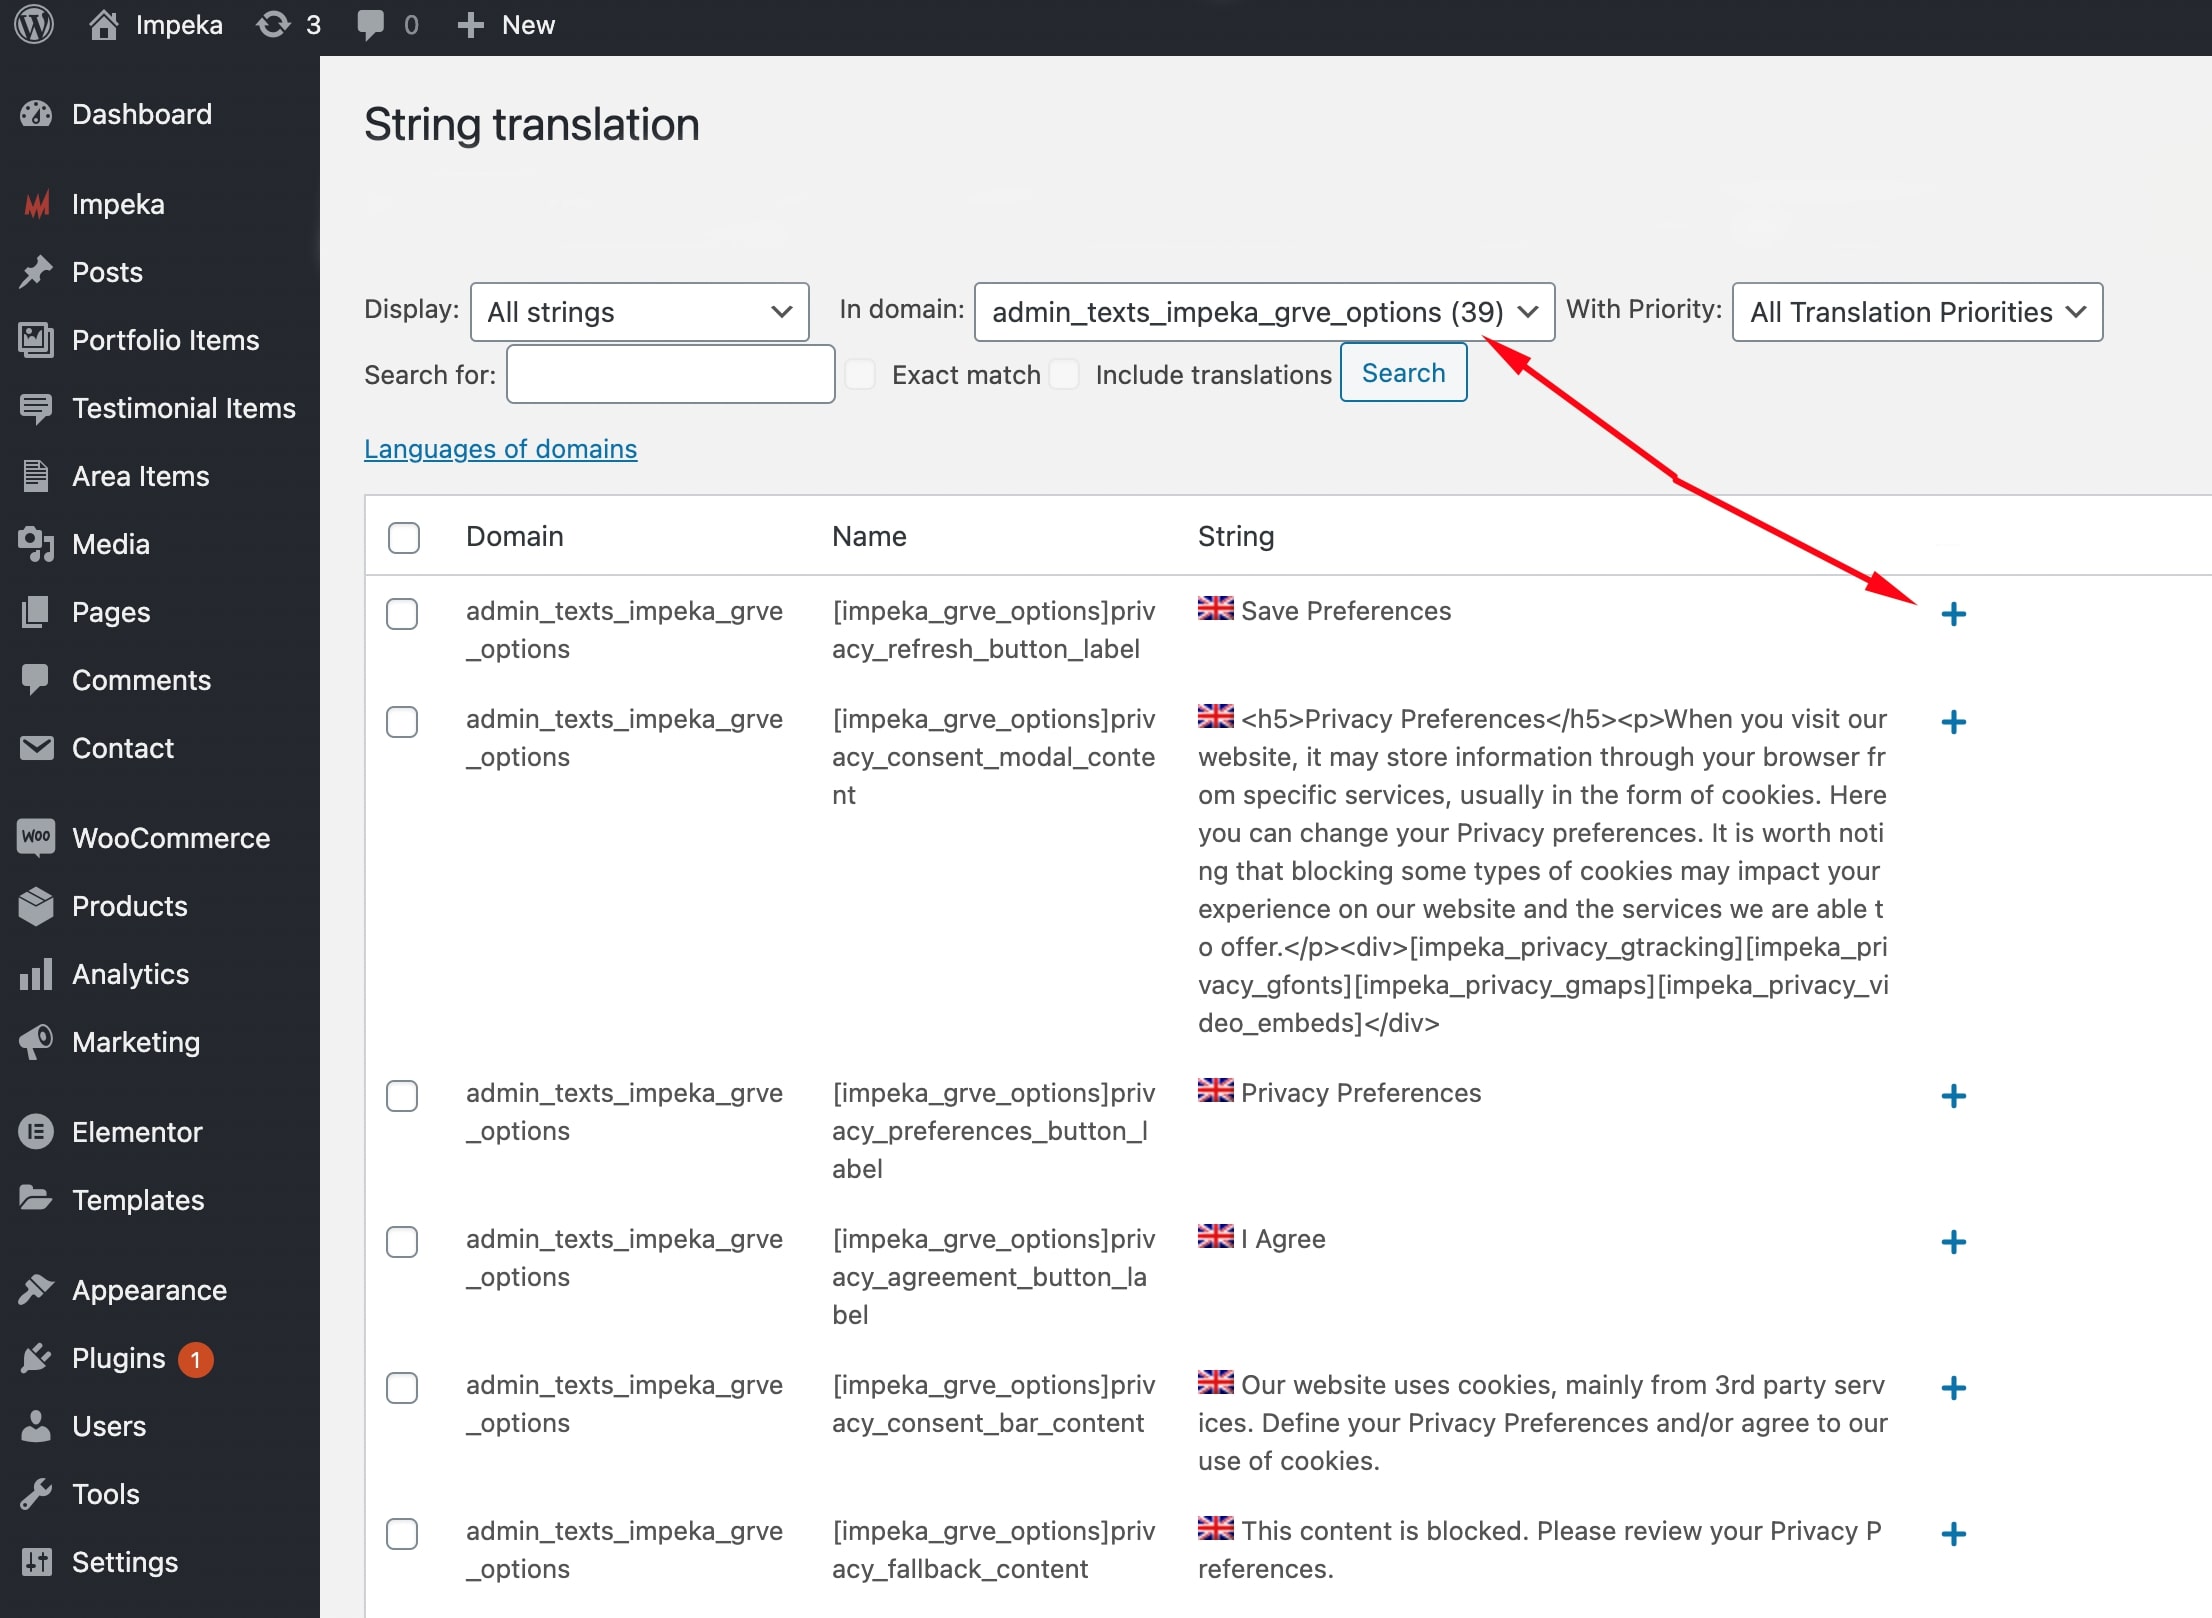Open the Plugins menu item

click(118, 1358)
